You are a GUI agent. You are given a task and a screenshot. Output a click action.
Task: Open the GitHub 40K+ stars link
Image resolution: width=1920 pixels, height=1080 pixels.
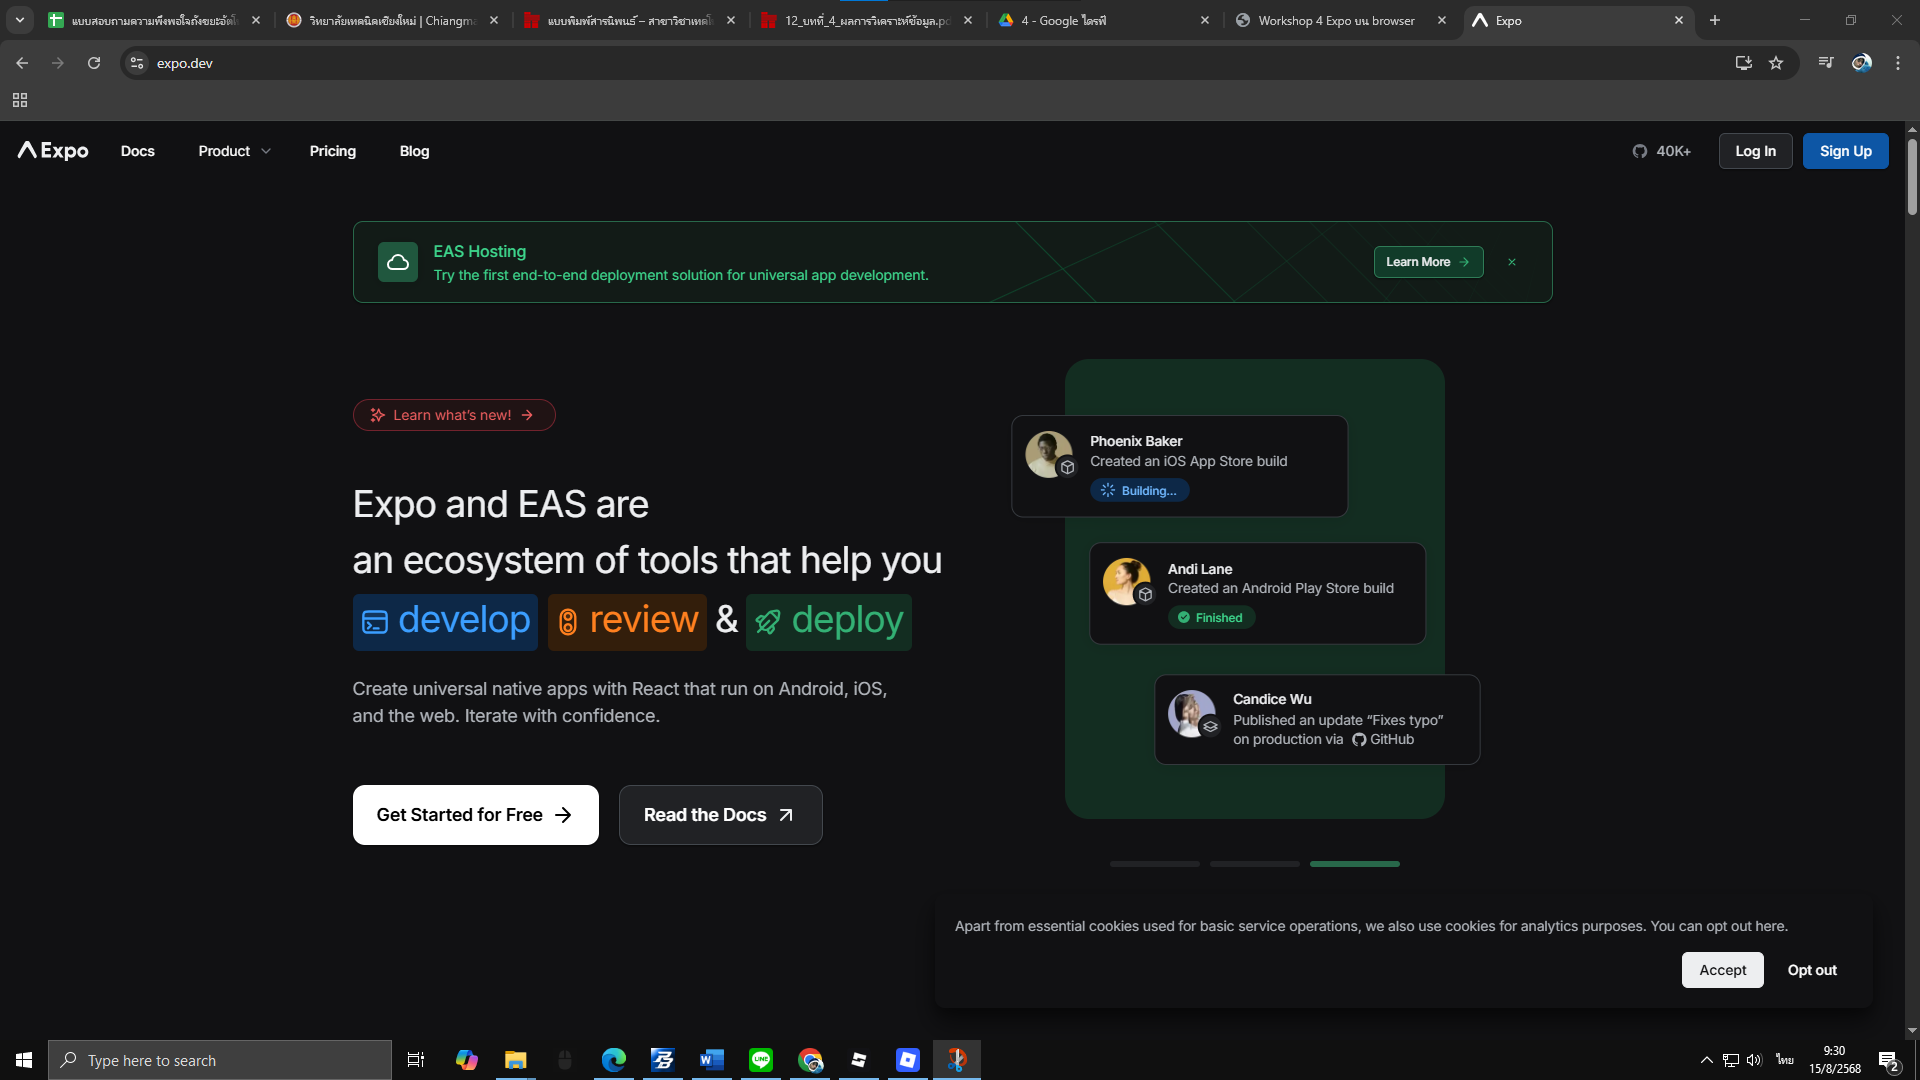click(x=1661, y=151)
